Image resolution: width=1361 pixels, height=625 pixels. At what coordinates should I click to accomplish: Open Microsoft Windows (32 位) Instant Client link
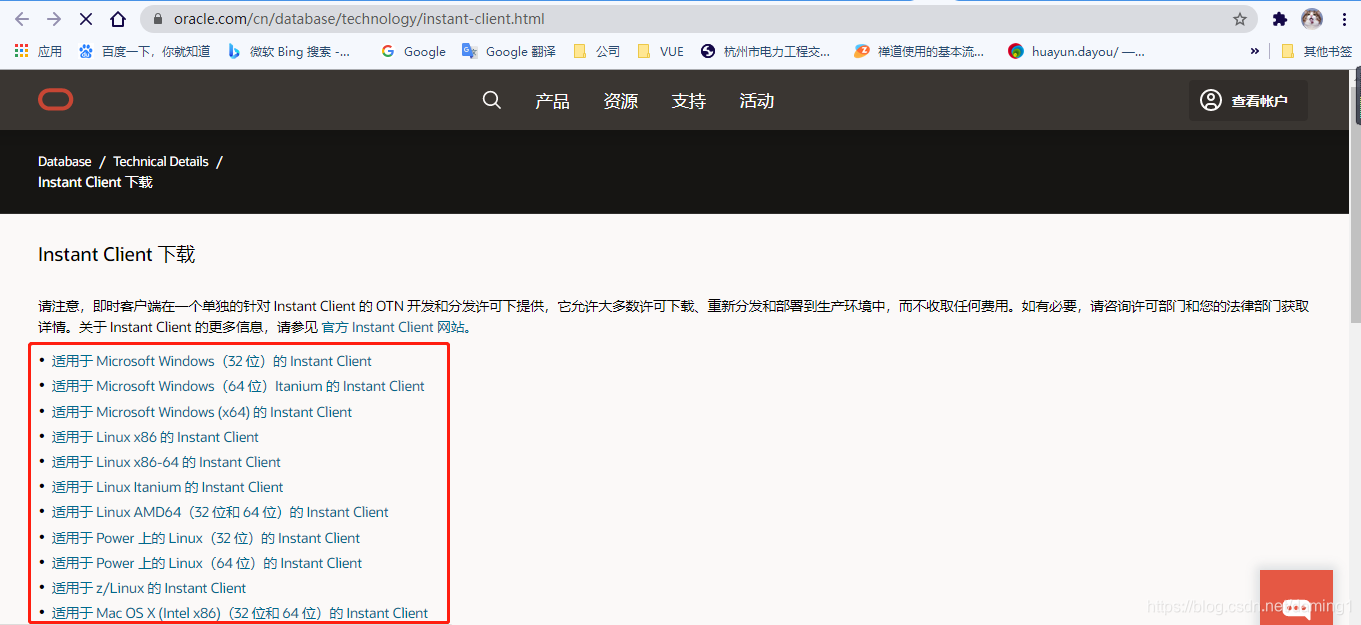212,361
